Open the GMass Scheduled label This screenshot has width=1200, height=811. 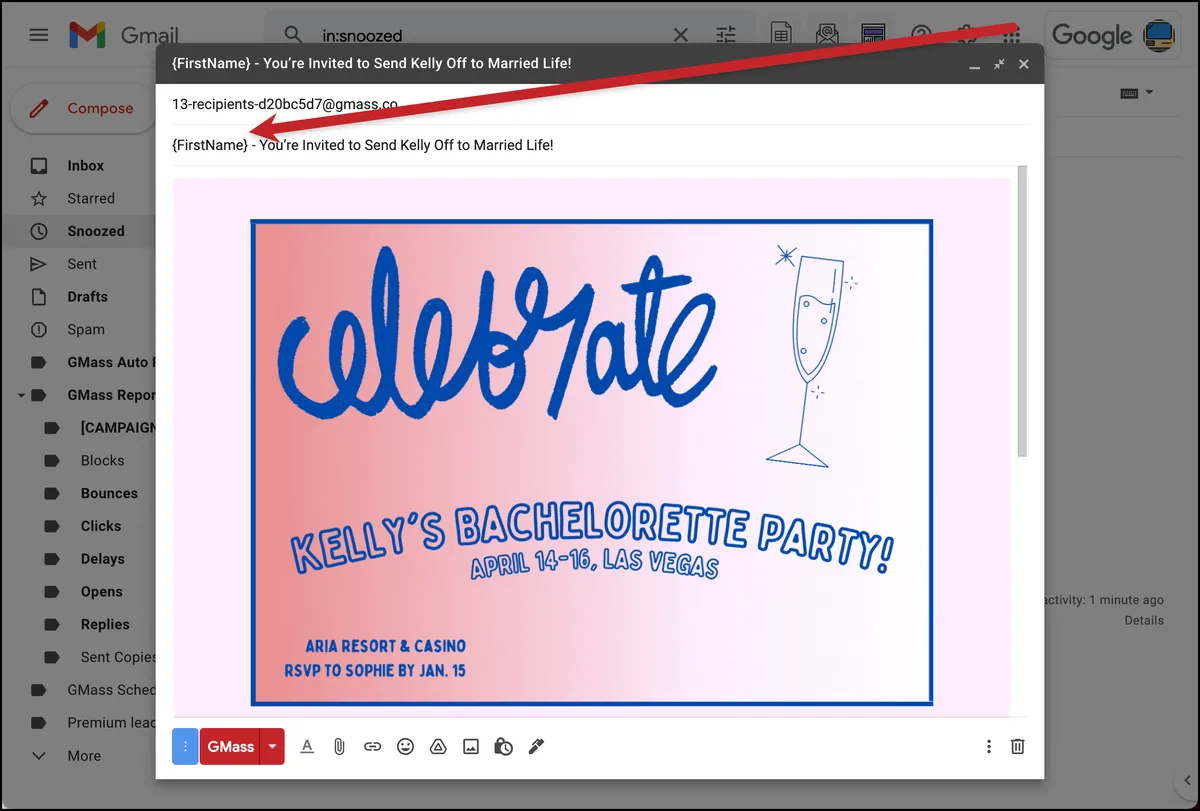click(x=111, y=690)
